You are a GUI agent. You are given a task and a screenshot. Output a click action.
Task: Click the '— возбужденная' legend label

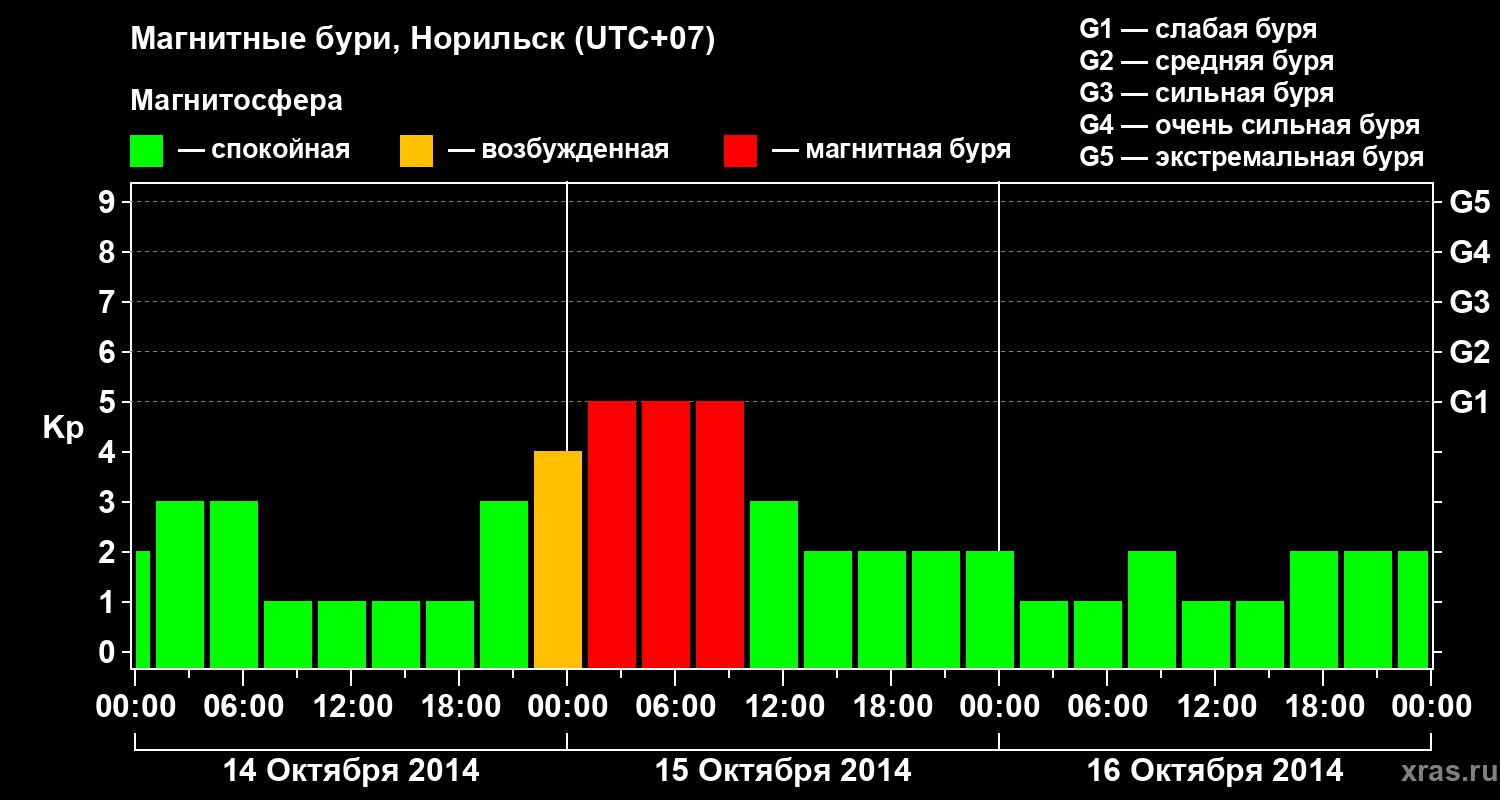click(558, 151)
